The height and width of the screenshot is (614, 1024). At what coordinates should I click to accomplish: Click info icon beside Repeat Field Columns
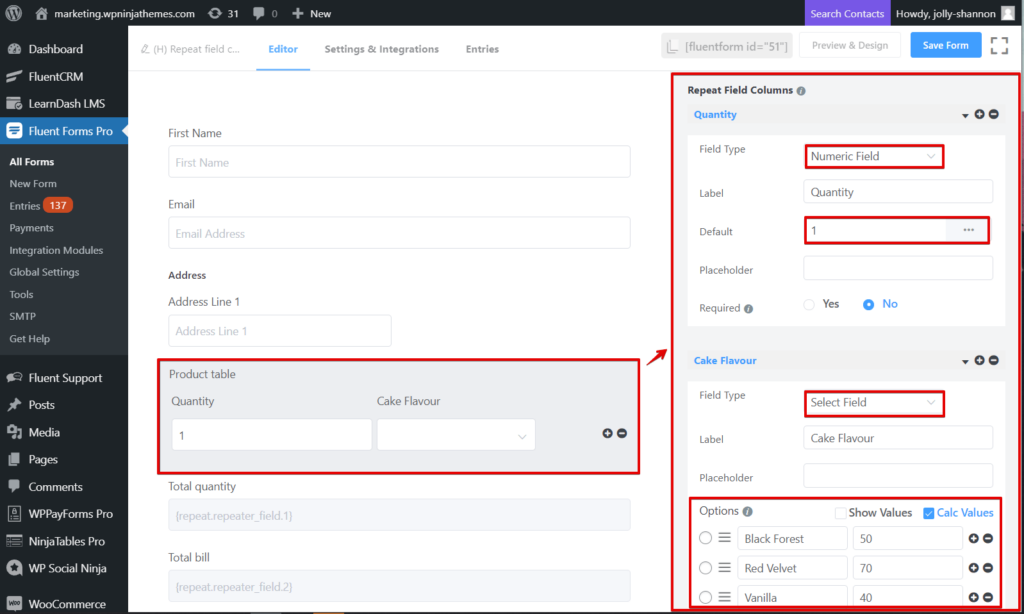(801, 91)
